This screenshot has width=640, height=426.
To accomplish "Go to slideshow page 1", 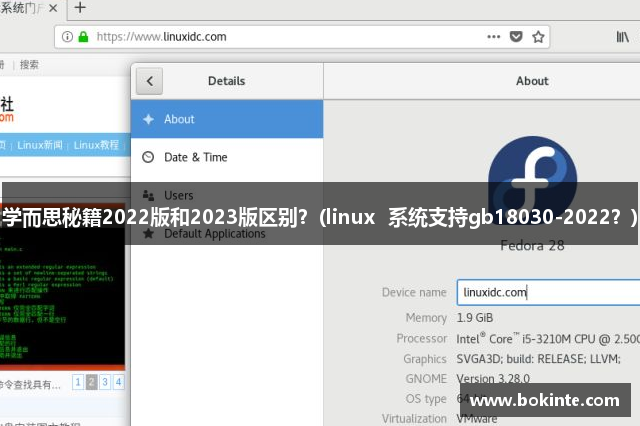I will click(78, 382).
